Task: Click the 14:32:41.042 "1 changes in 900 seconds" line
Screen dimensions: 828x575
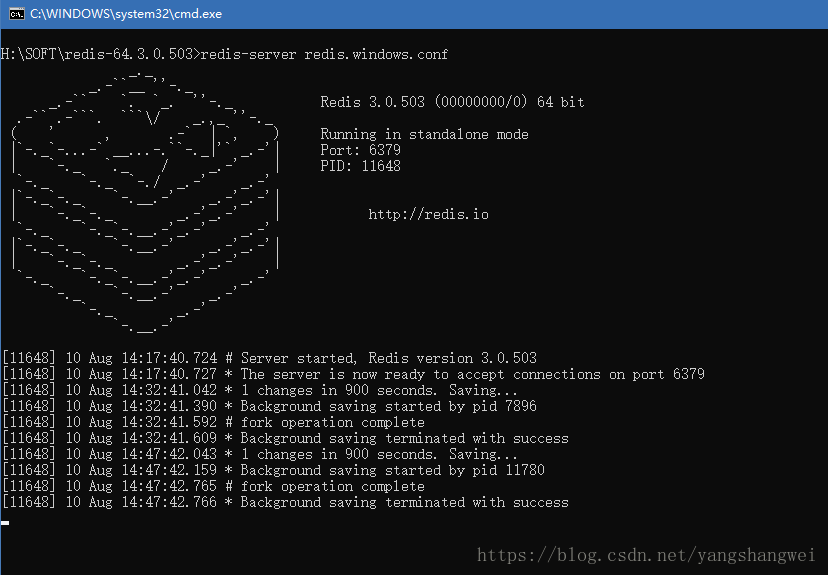Action: 260,390
